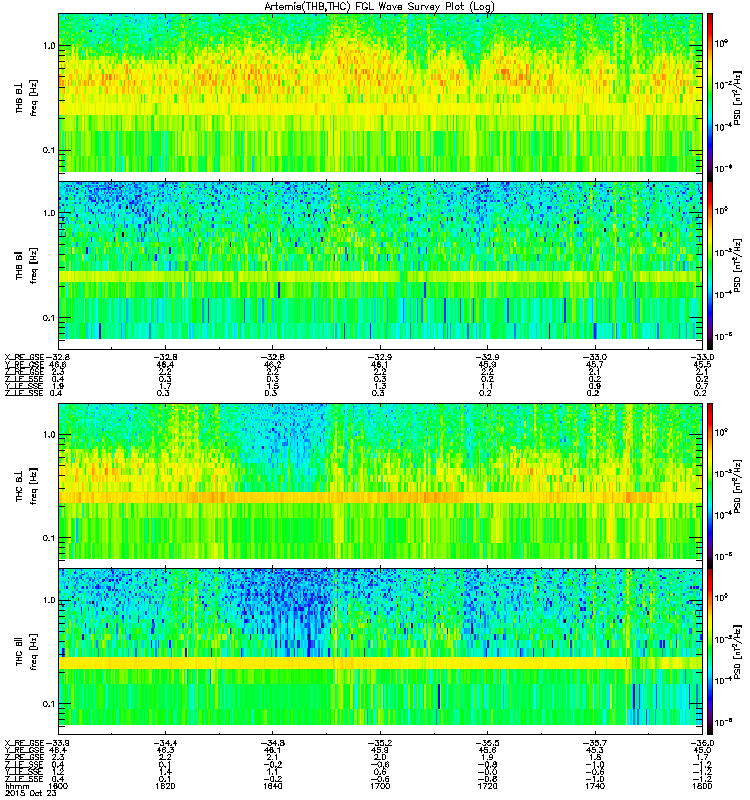Click the X position value -34.4

click(x=165, y=743)
